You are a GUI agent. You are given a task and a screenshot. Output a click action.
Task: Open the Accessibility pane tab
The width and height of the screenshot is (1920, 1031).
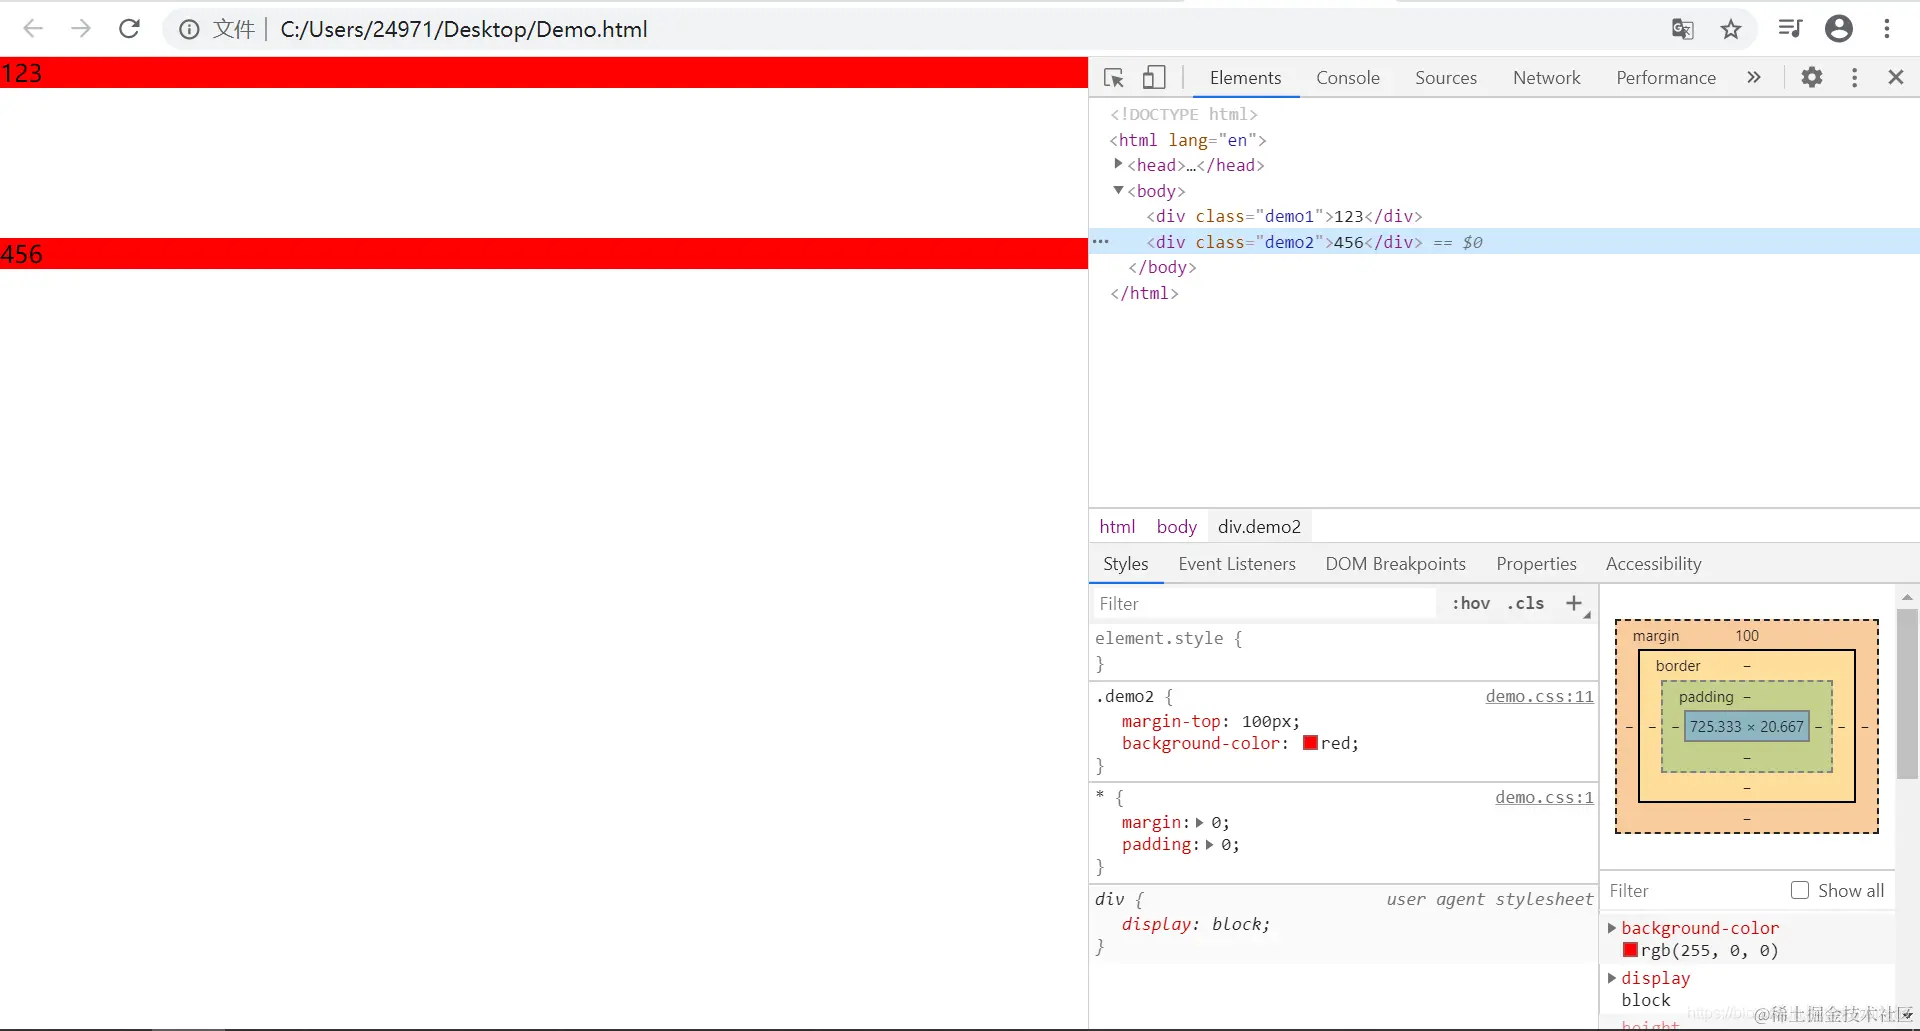(x=1654, y=564)
